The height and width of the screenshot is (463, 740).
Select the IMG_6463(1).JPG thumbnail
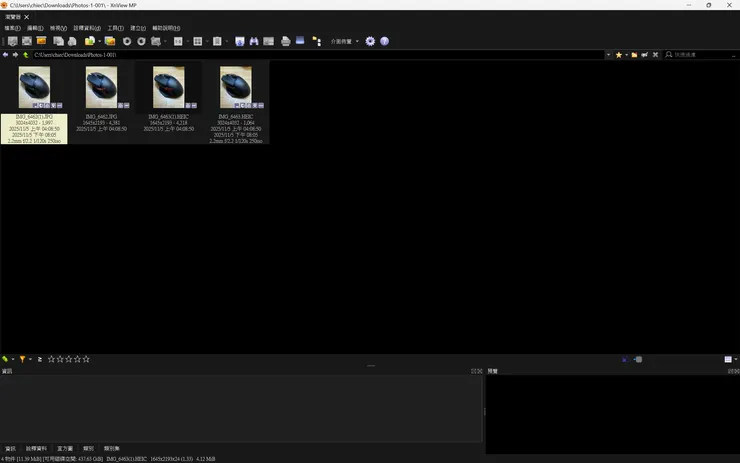pyautogui.click(x=34, y=87)
